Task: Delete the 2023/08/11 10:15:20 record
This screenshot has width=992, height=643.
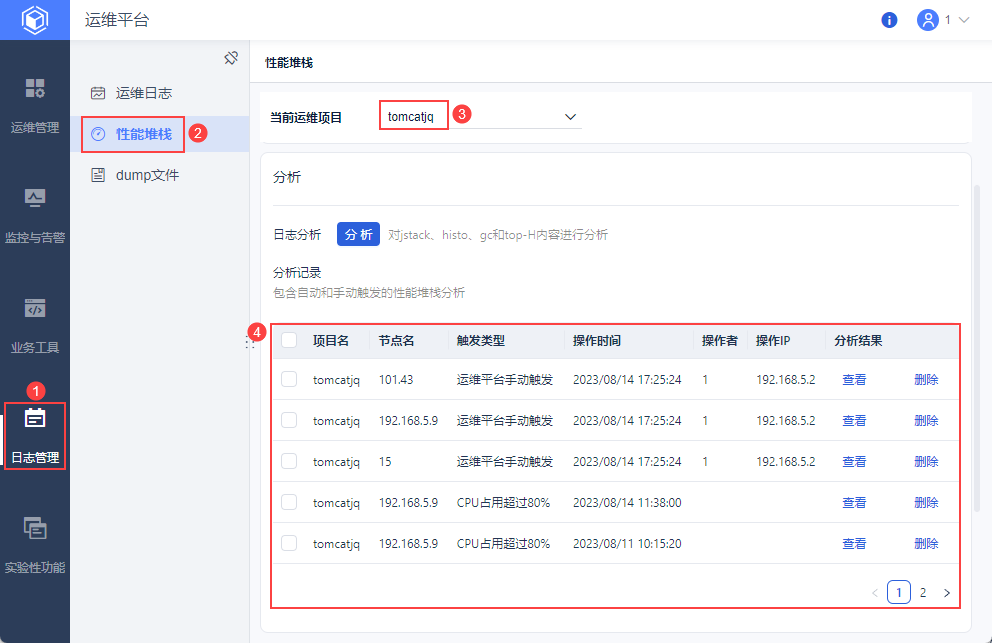Action: click(926, 544)
